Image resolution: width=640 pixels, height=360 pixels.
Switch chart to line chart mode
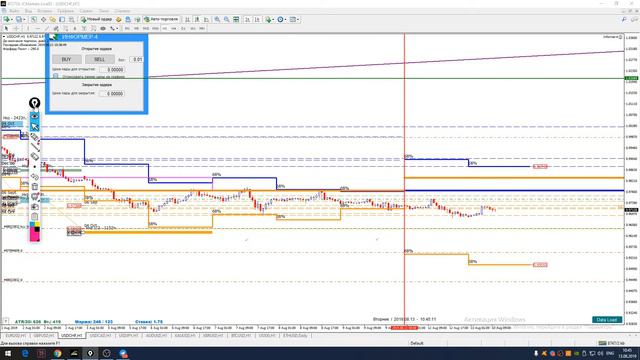(206, 19)
